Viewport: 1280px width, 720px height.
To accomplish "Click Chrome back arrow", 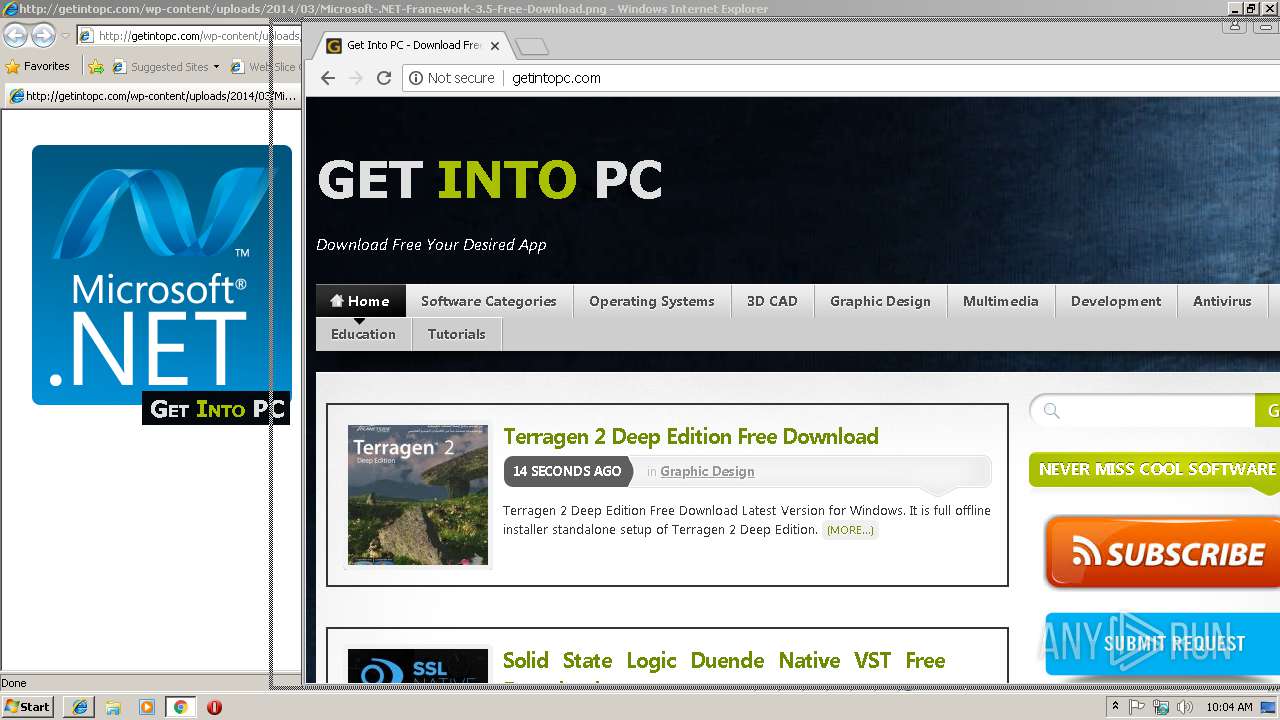I will tap(328, 78).
